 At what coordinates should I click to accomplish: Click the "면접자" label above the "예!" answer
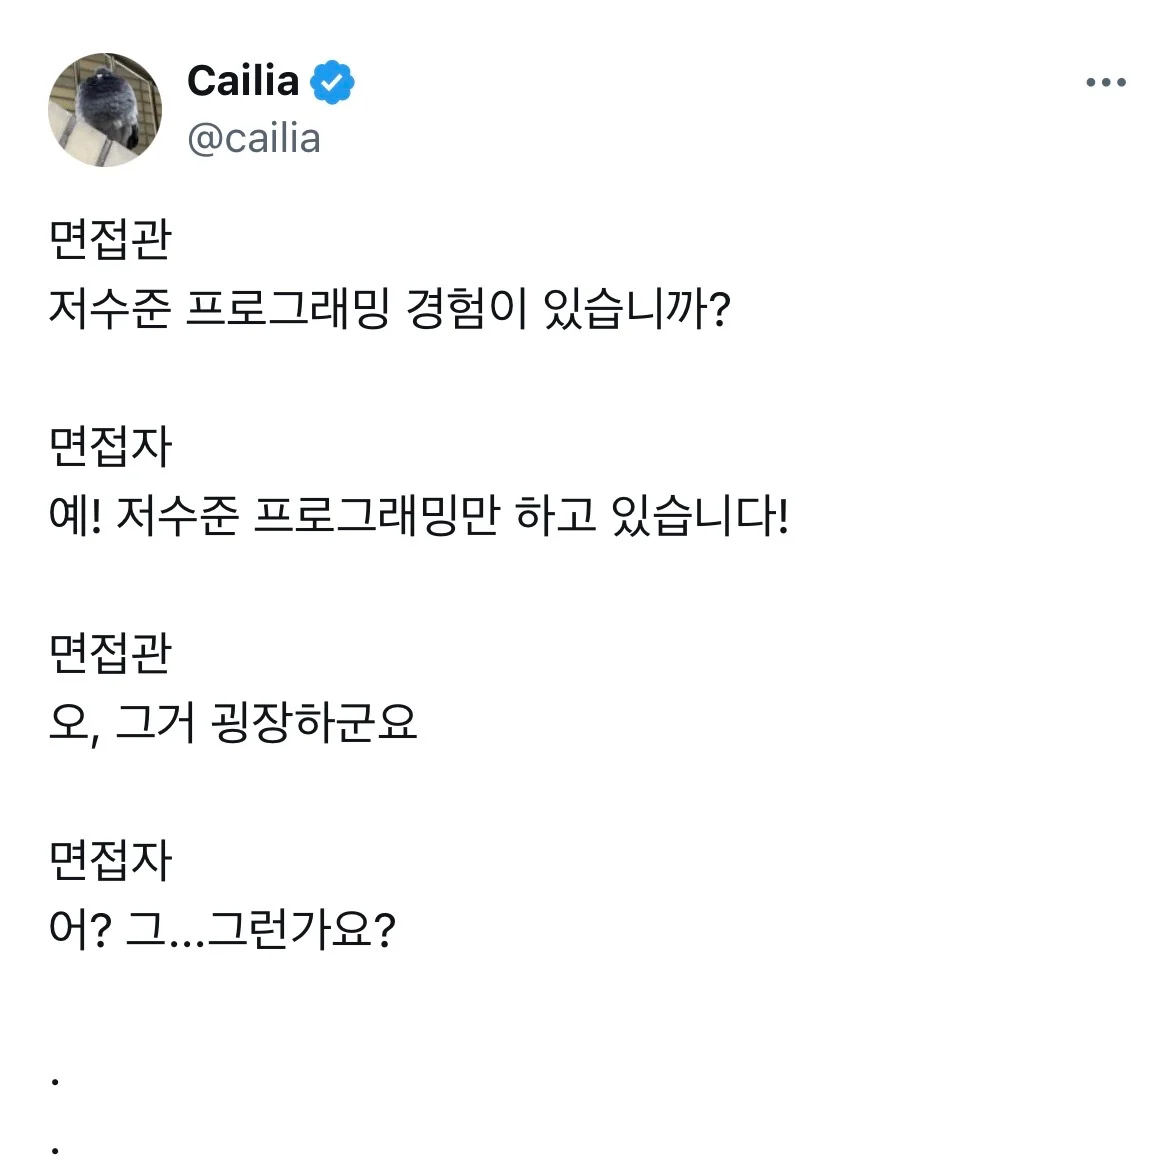(x=110, y=446)
